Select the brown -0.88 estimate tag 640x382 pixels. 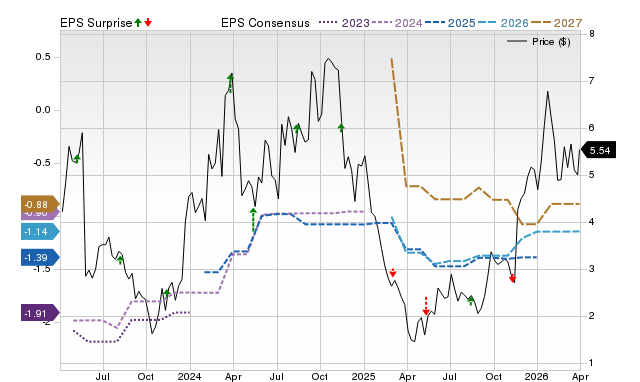pos(40,204)
